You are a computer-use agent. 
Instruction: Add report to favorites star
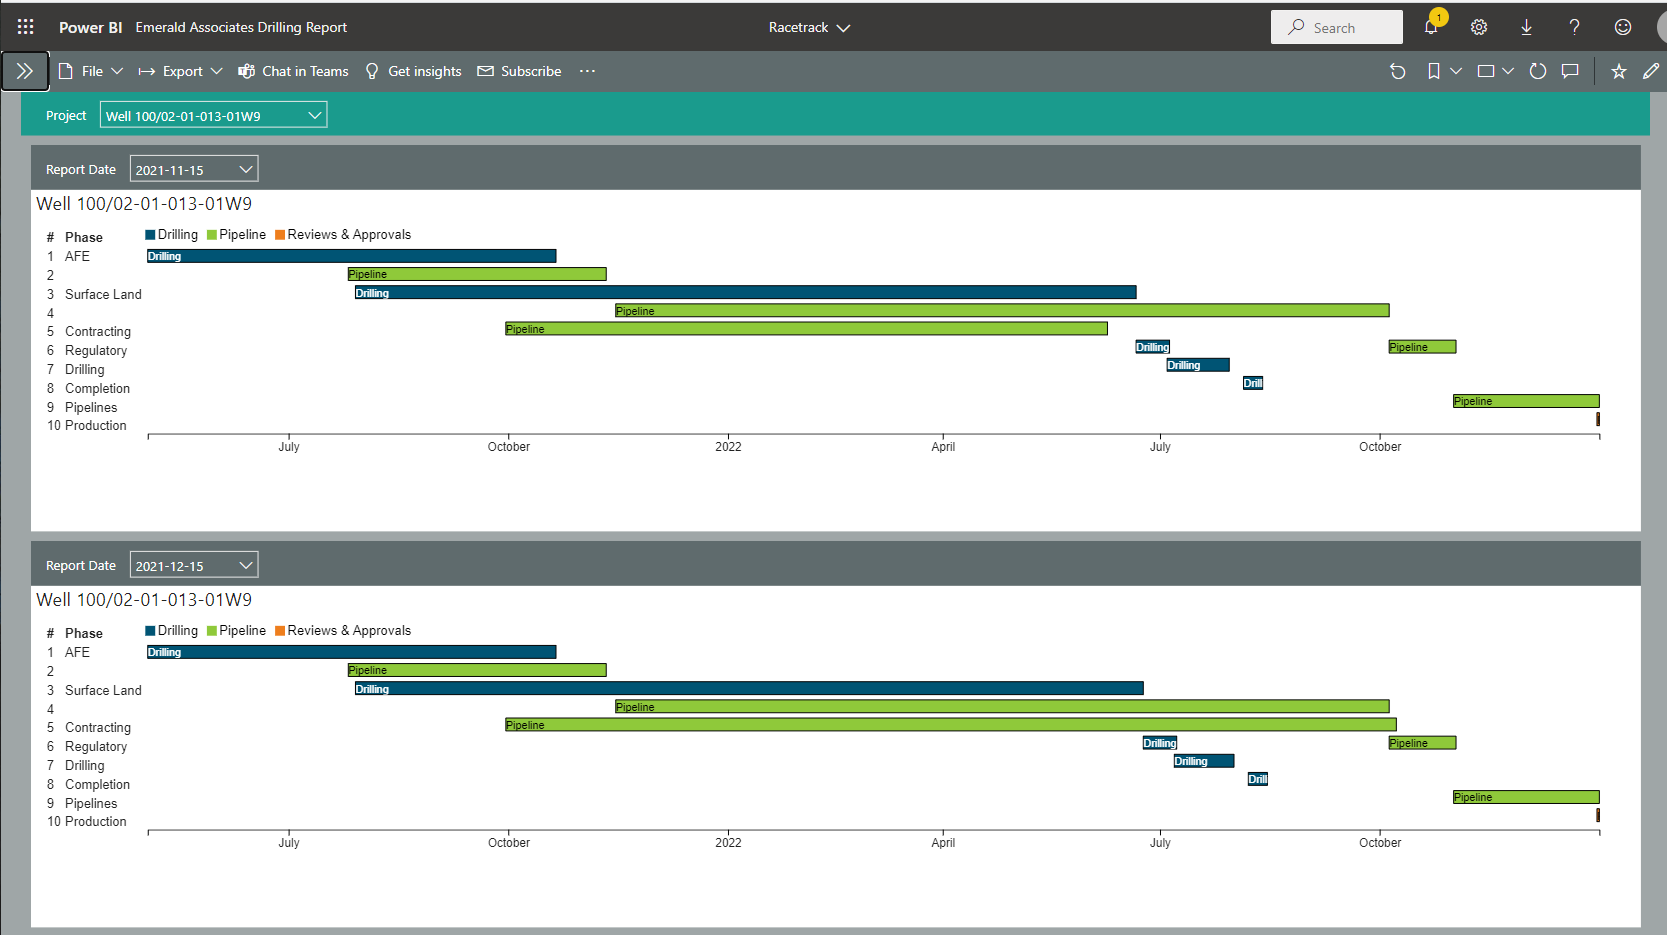(x=1618, y=71)
